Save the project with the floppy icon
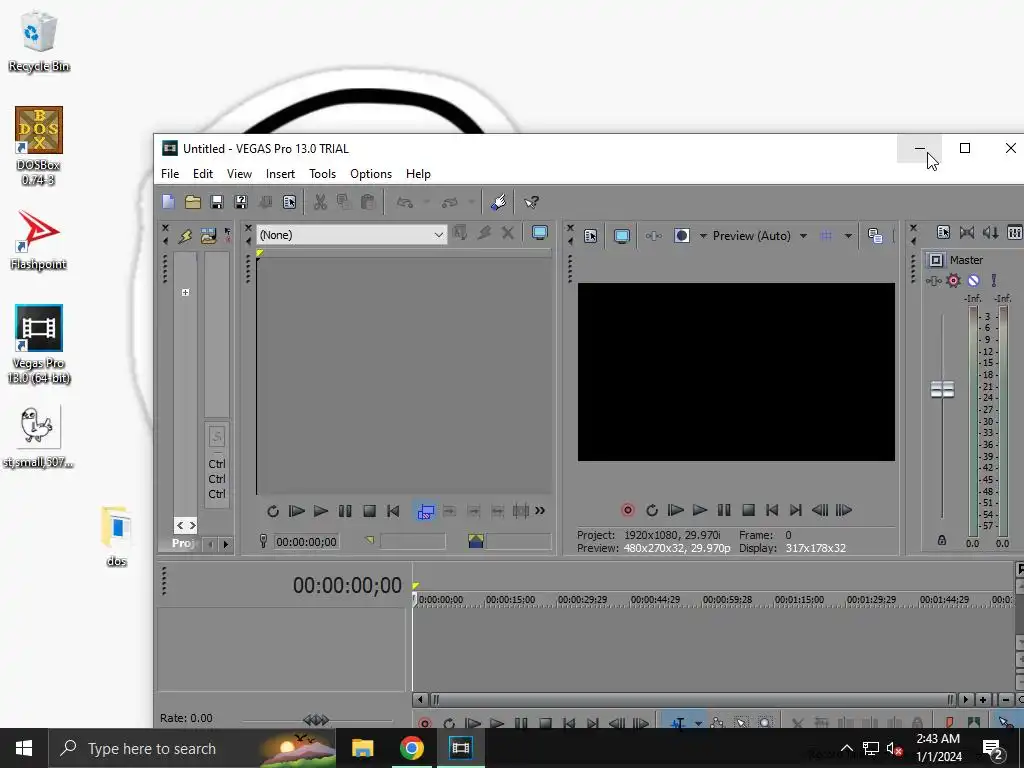 [x=217, y=202]
